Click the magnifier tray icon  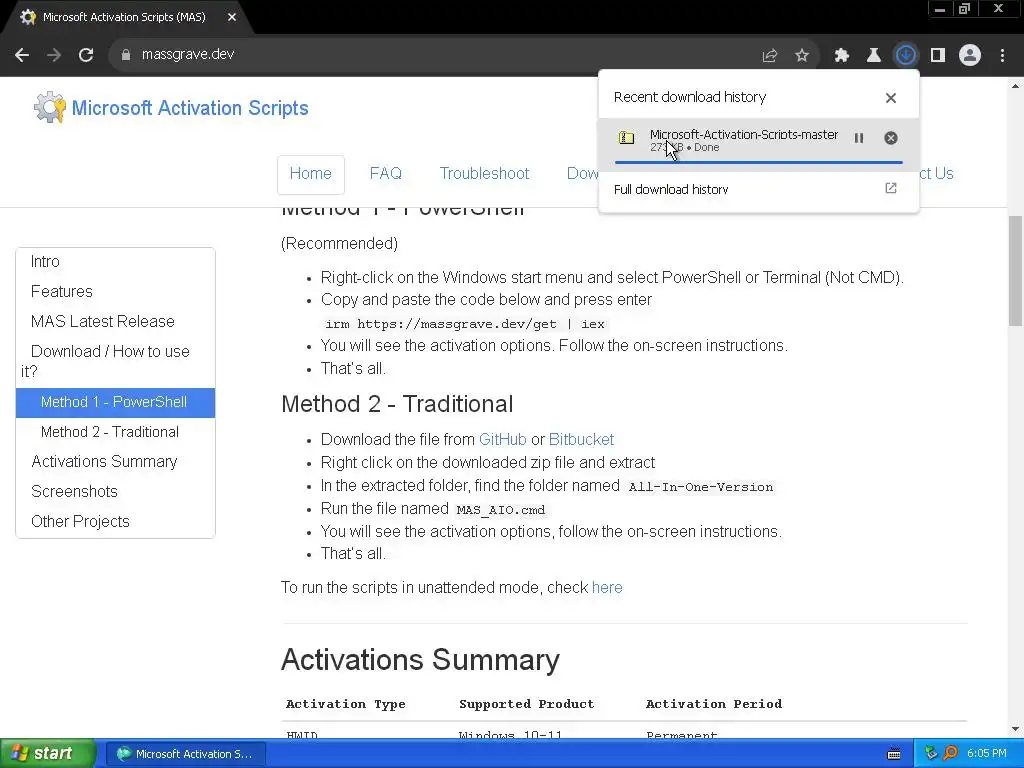(x=950, y=754)
